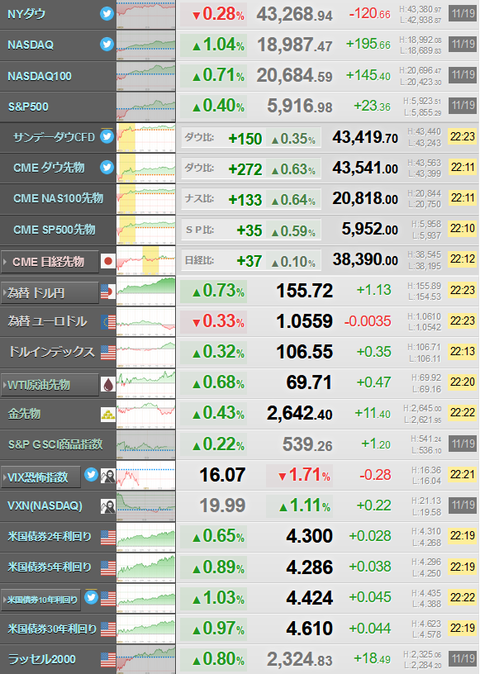Open the WTI原油先物 mini chart

pyautogui.click(x=146, y=383)
